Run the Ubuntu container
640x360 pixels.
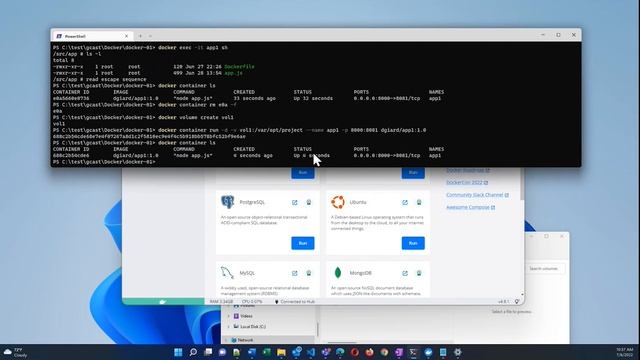tap(413, 243)
